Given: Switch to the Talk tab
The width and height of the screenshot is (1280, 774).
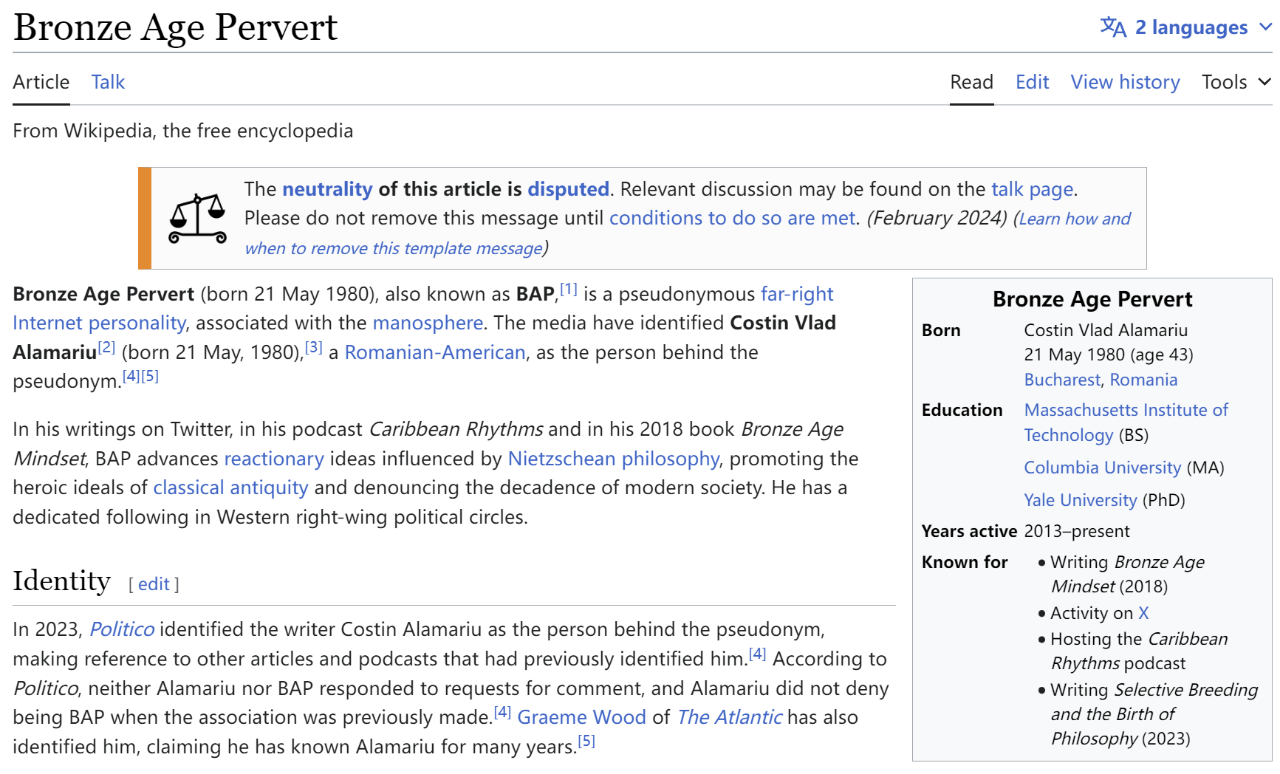Looking at the screenshot, I should (x=108, y=82).
